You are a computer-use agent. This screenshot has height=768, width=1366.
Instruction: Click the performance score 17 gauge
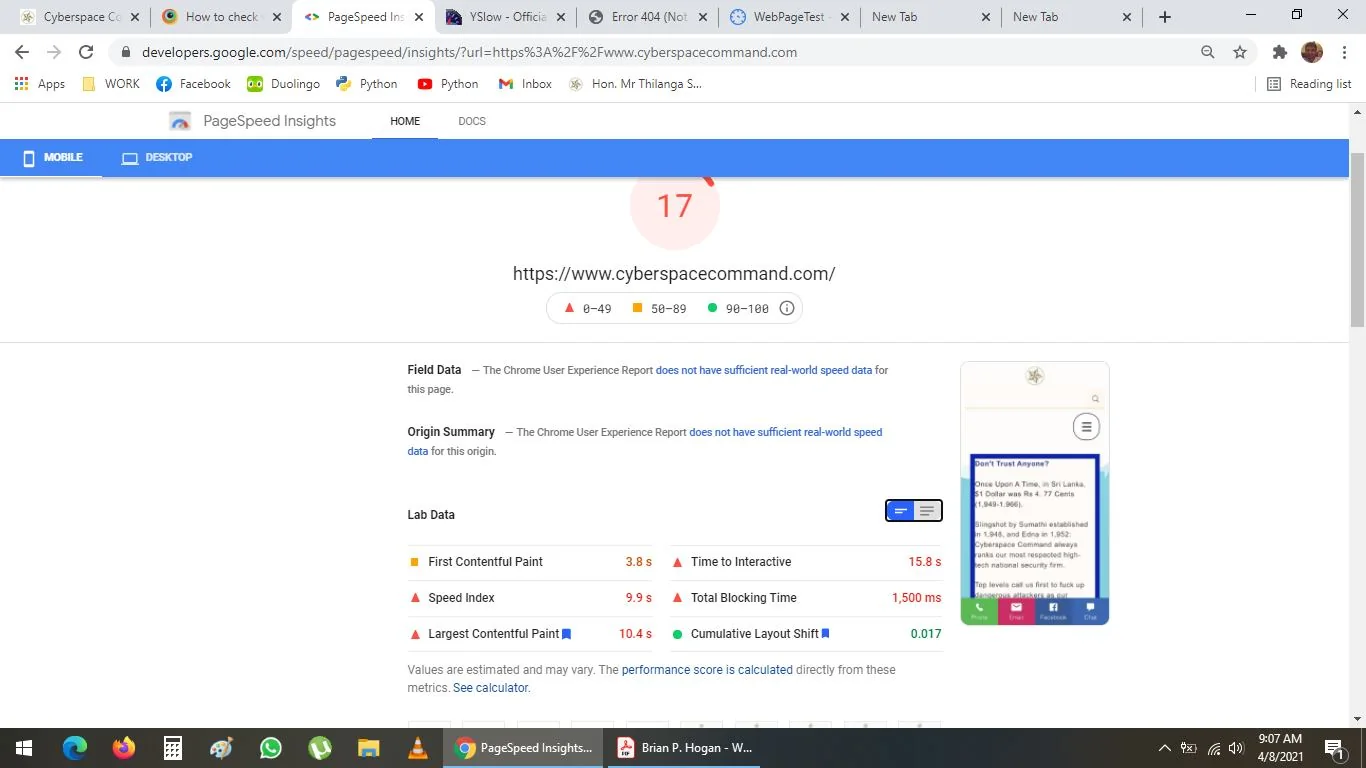pyautogui.click(x=675, y=206)
